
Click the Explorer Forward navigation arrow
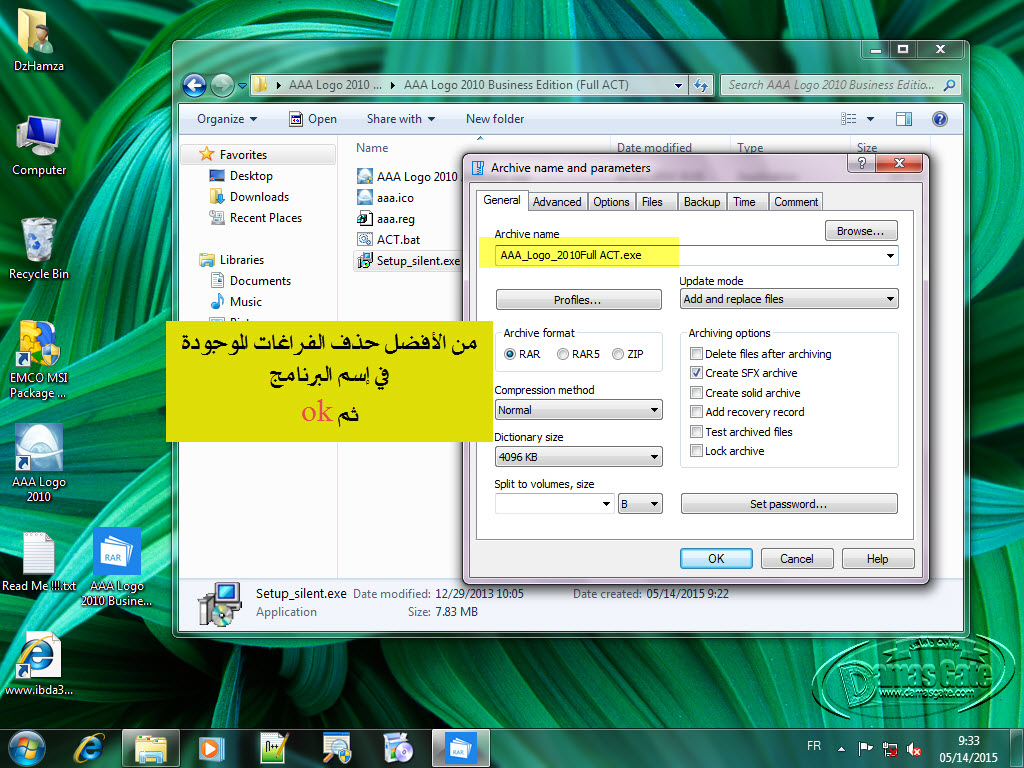coord(222,85)
